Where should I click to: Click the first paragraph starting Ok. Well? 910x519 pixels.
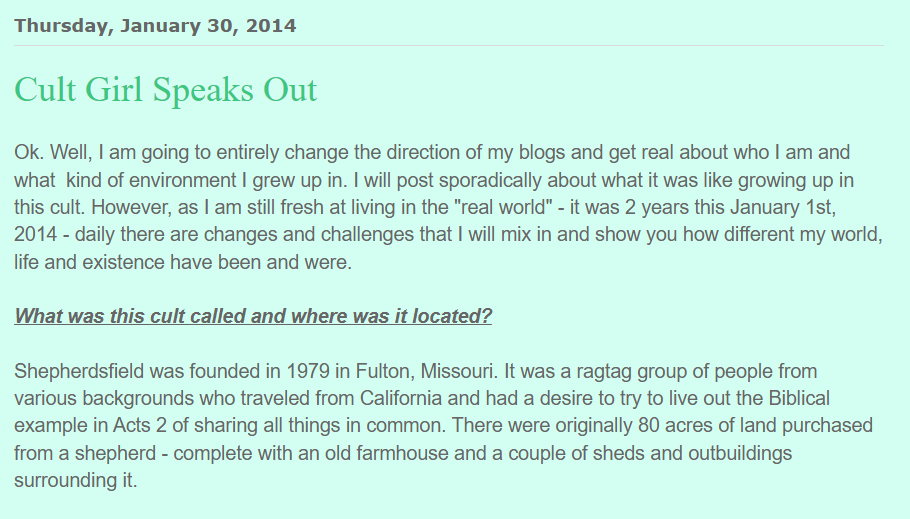(449, 207)
